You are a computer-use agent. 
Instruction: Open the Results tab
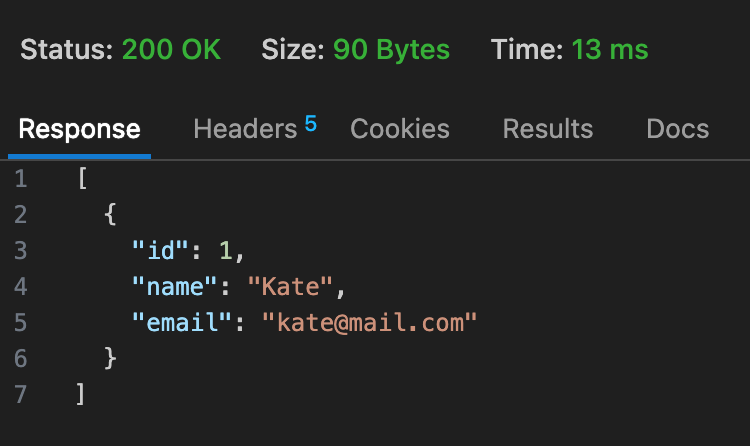pos(548,129)
